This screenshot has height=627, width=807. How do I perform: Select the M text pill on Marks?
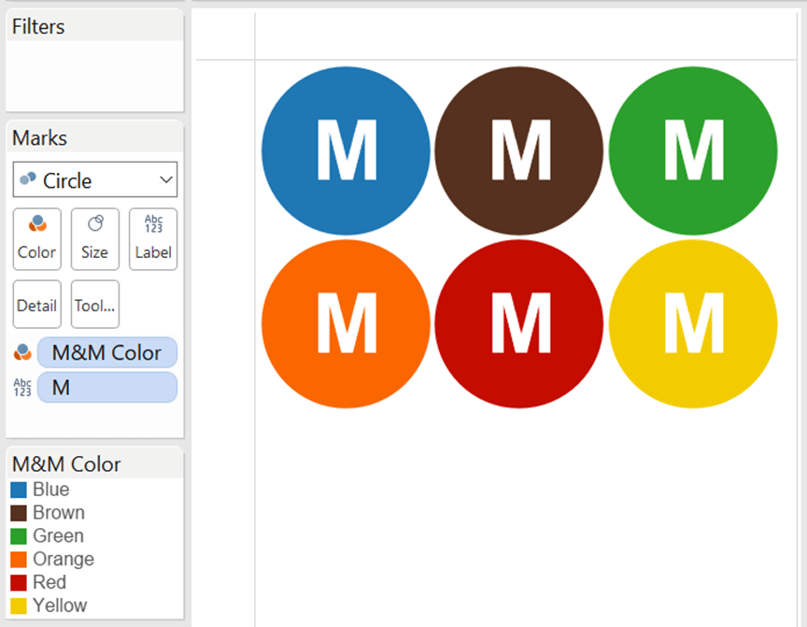pos(106,387)
